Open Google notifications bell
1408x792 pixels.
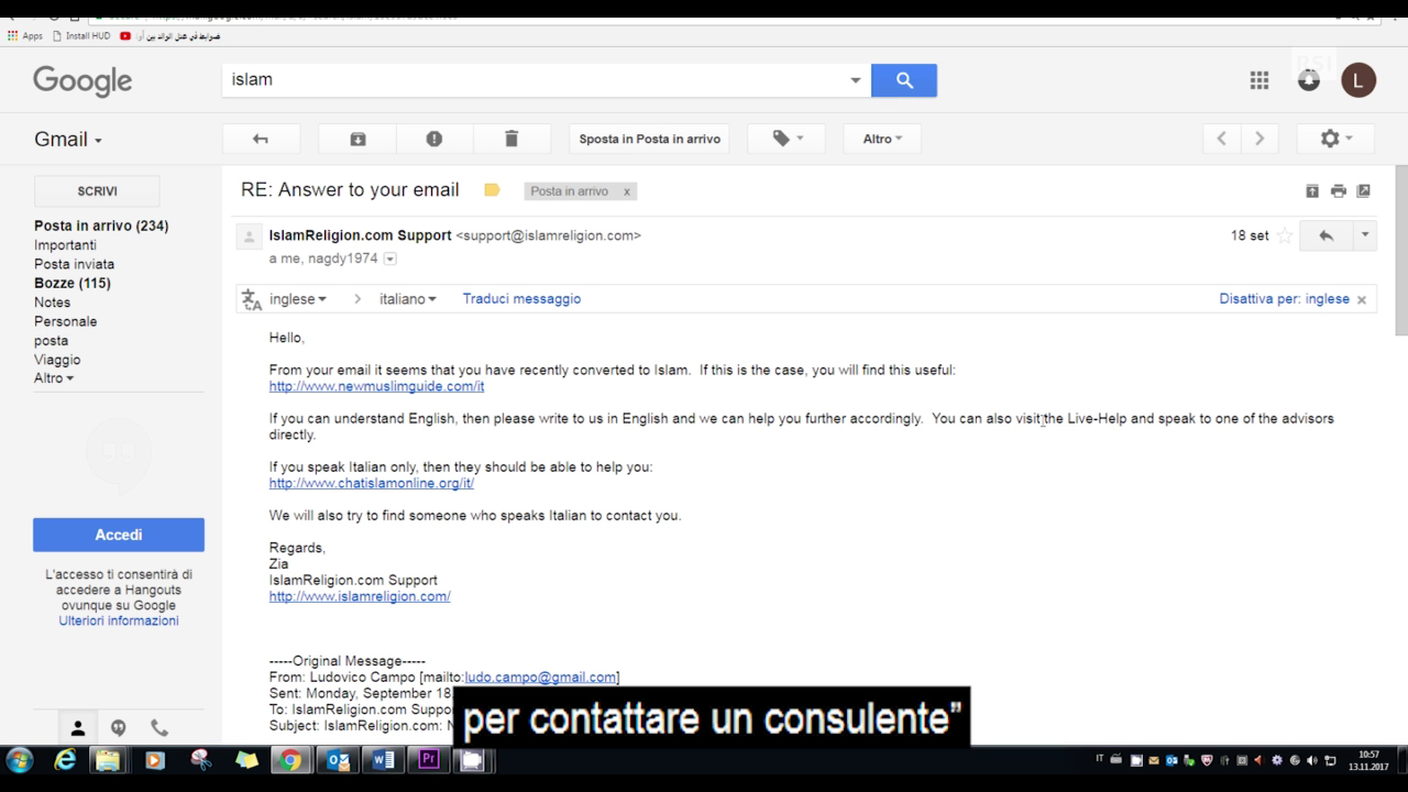(x=1309, y=80)
